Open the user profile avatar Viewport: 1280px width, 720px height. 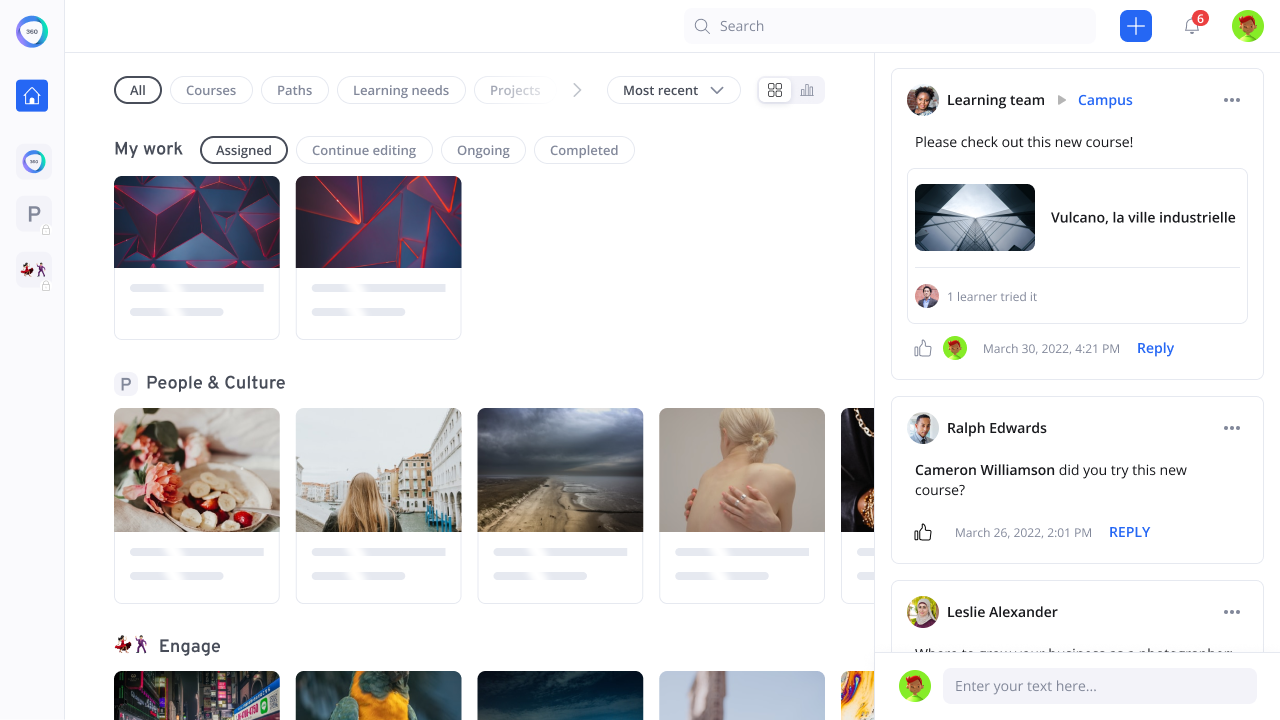click(1247, 26)
